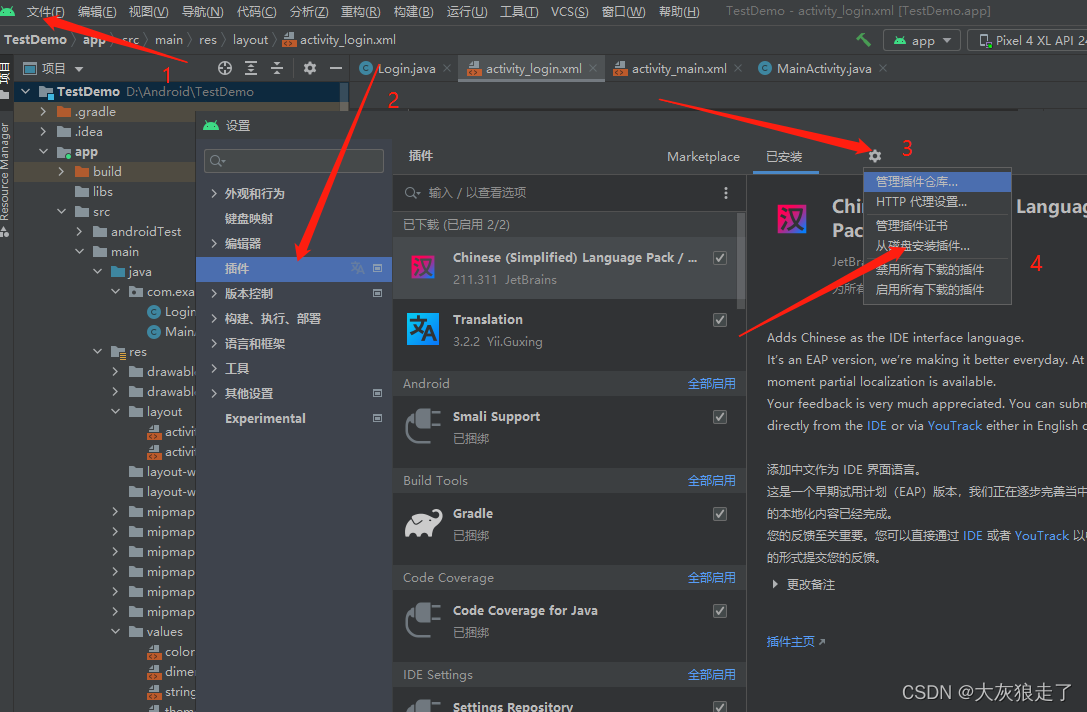Click the collapse all icon in project toolbar
The height and width of the screenshot is (712, 1087).
[x=277, y=68]
